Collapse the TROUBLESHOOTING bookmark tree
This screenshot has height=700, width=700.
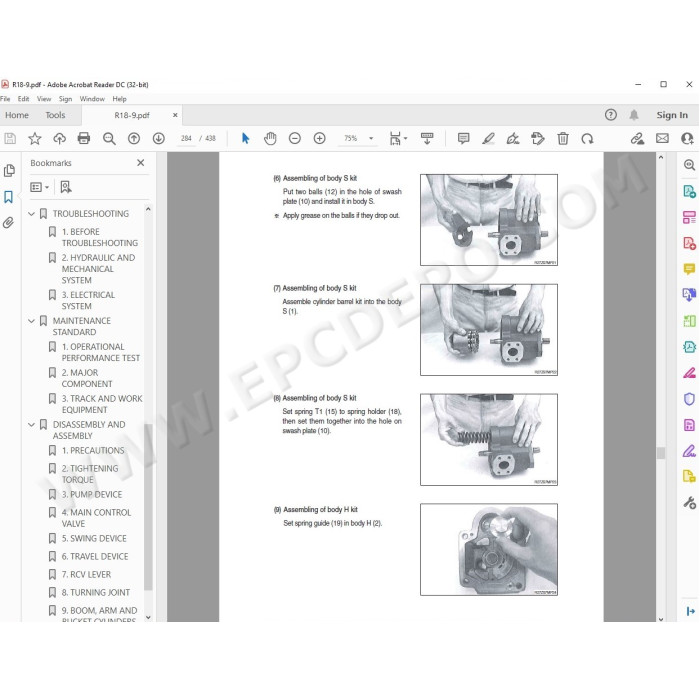pyautogui.click(x=31, y=214)
